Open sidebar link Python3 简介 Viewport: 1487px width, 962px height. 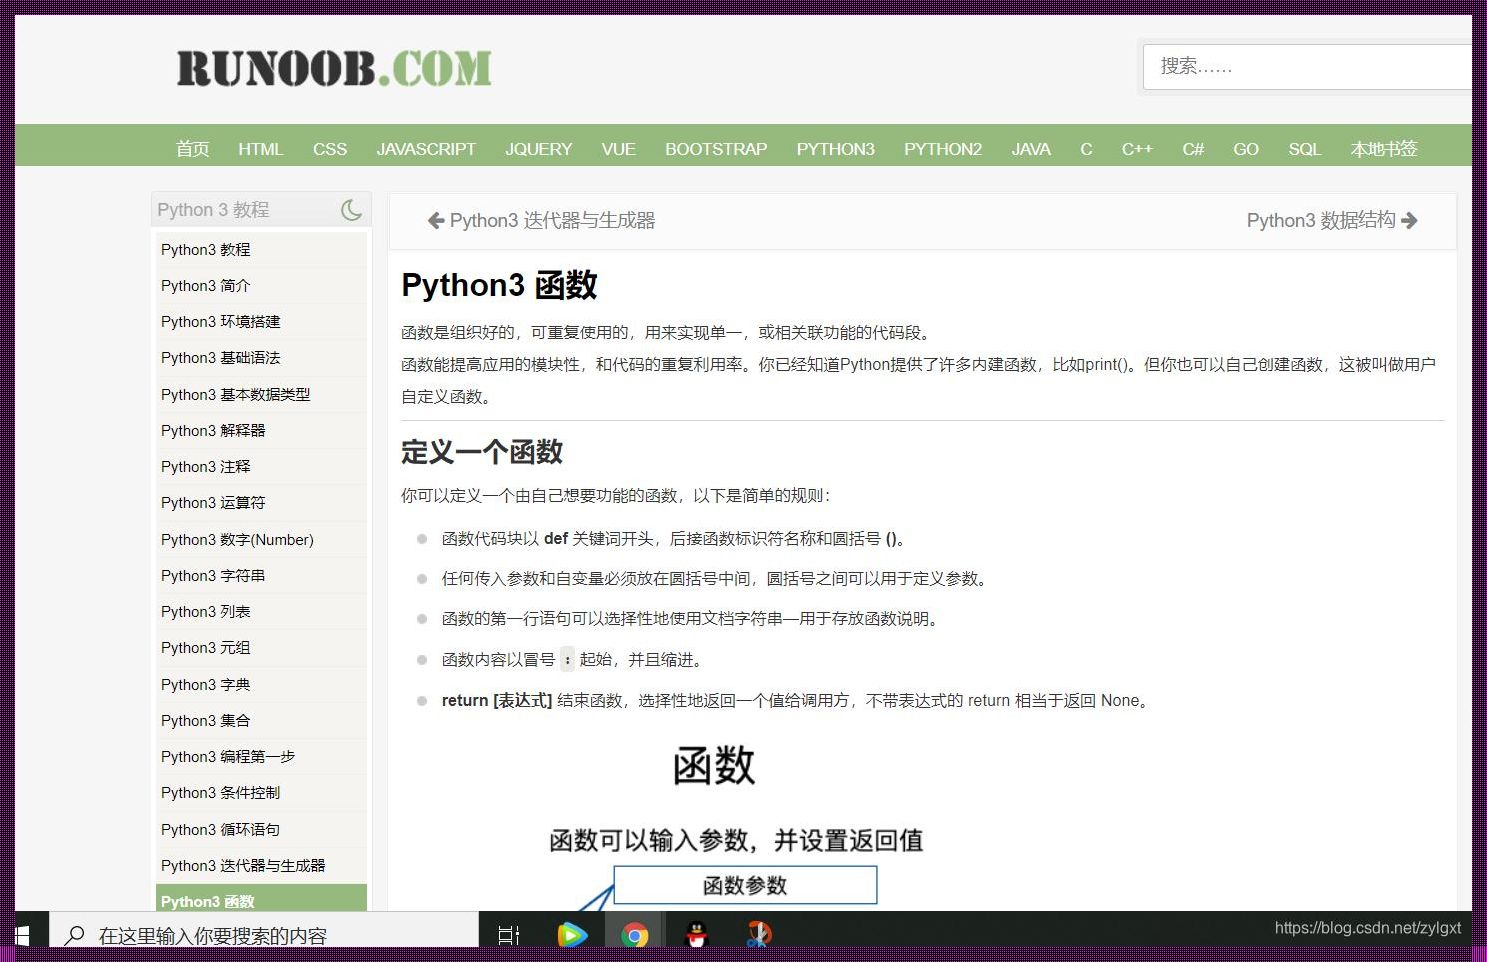click(206, 285)
